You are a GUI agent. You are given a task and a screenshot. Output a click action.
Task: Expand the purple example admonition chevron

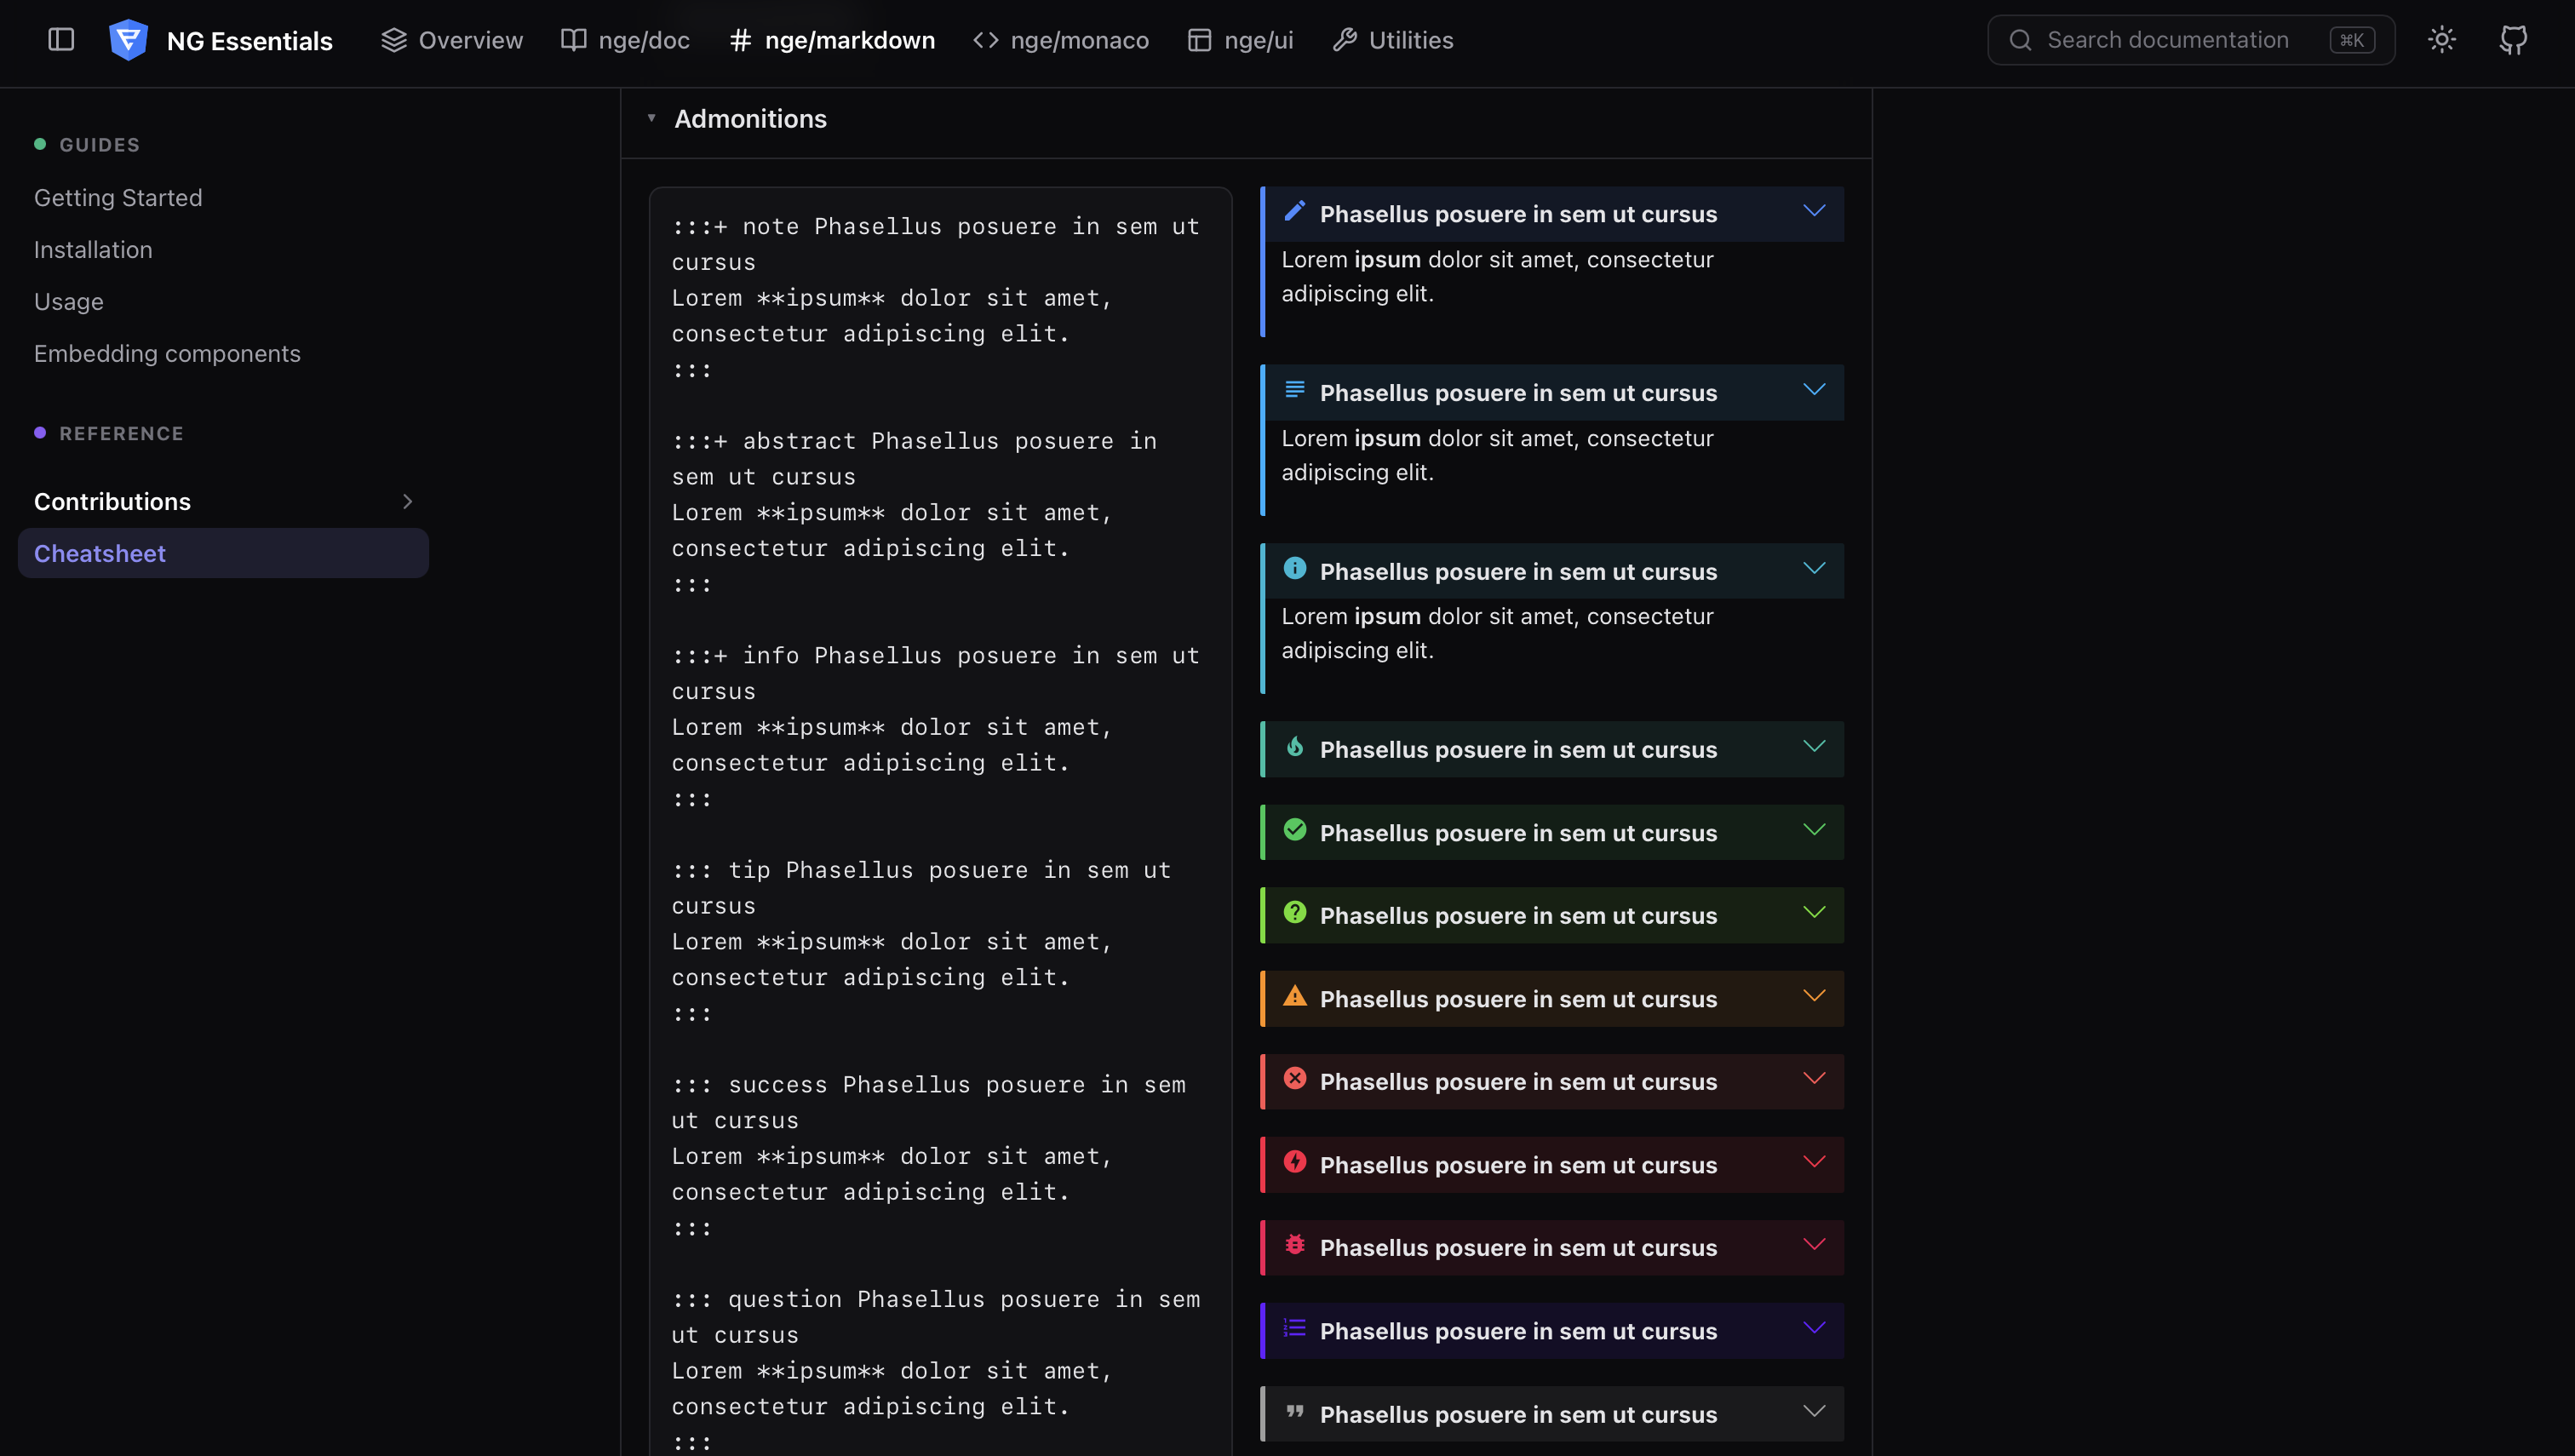(1814, 1328)
